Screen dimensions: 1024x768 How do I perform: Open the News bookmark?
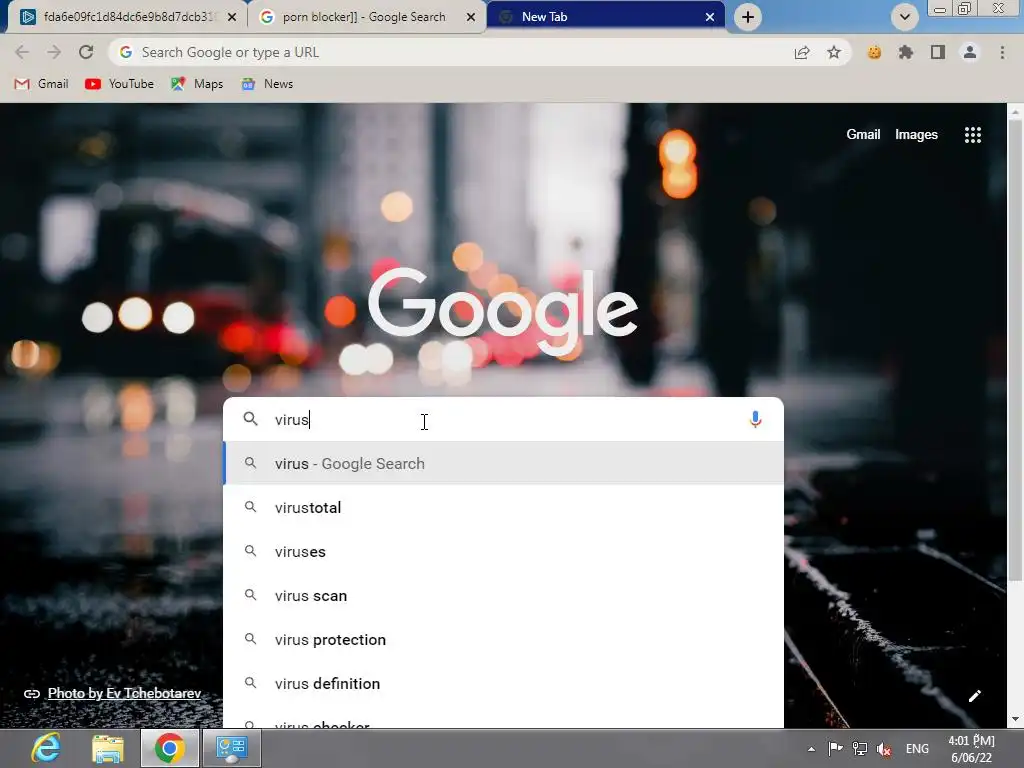click(x=267, y=84)
